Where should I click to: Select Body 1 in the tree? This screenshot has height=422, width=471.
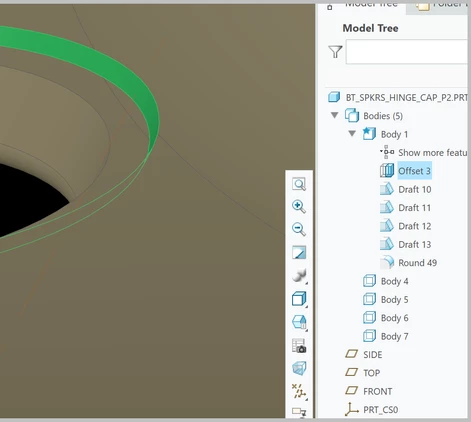point(394,134)
